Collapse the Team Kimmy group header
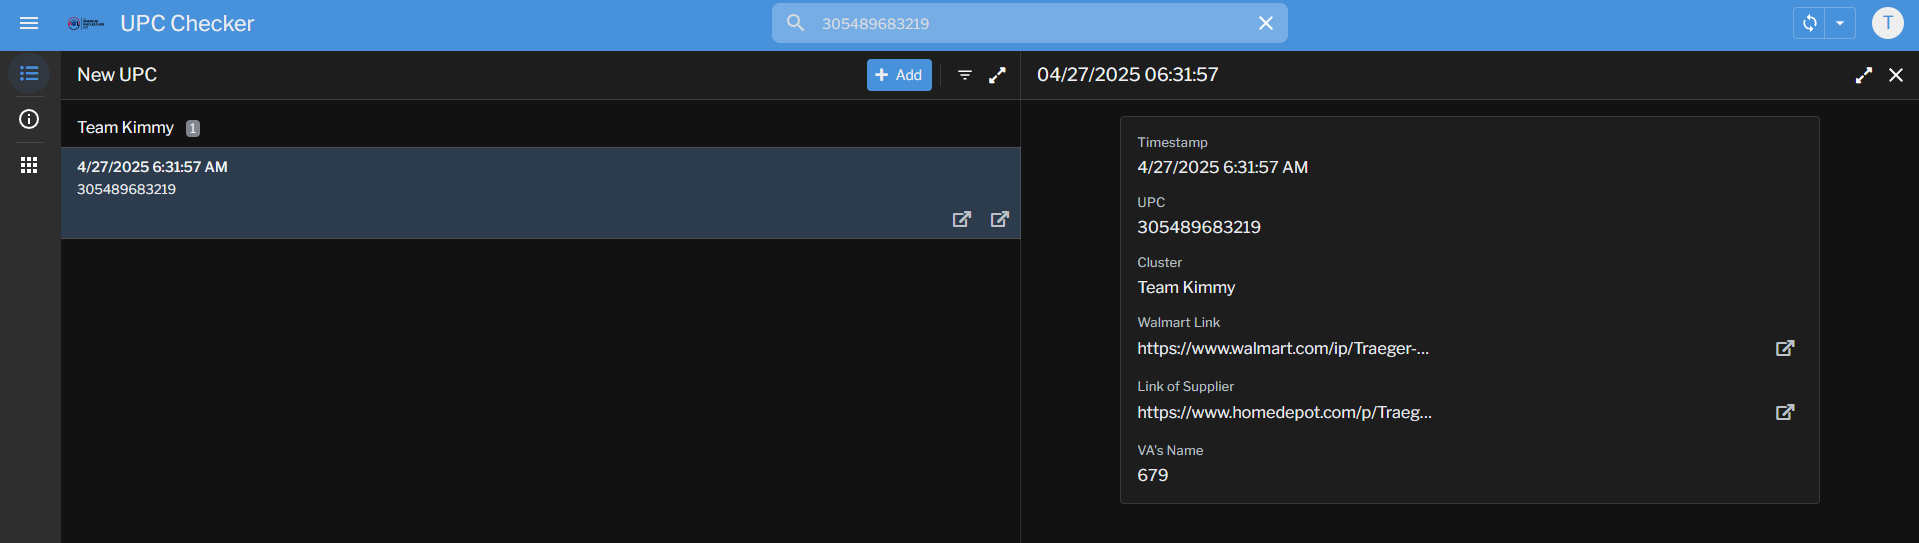This screenshot has height=543, width=1919. point(540,127)
